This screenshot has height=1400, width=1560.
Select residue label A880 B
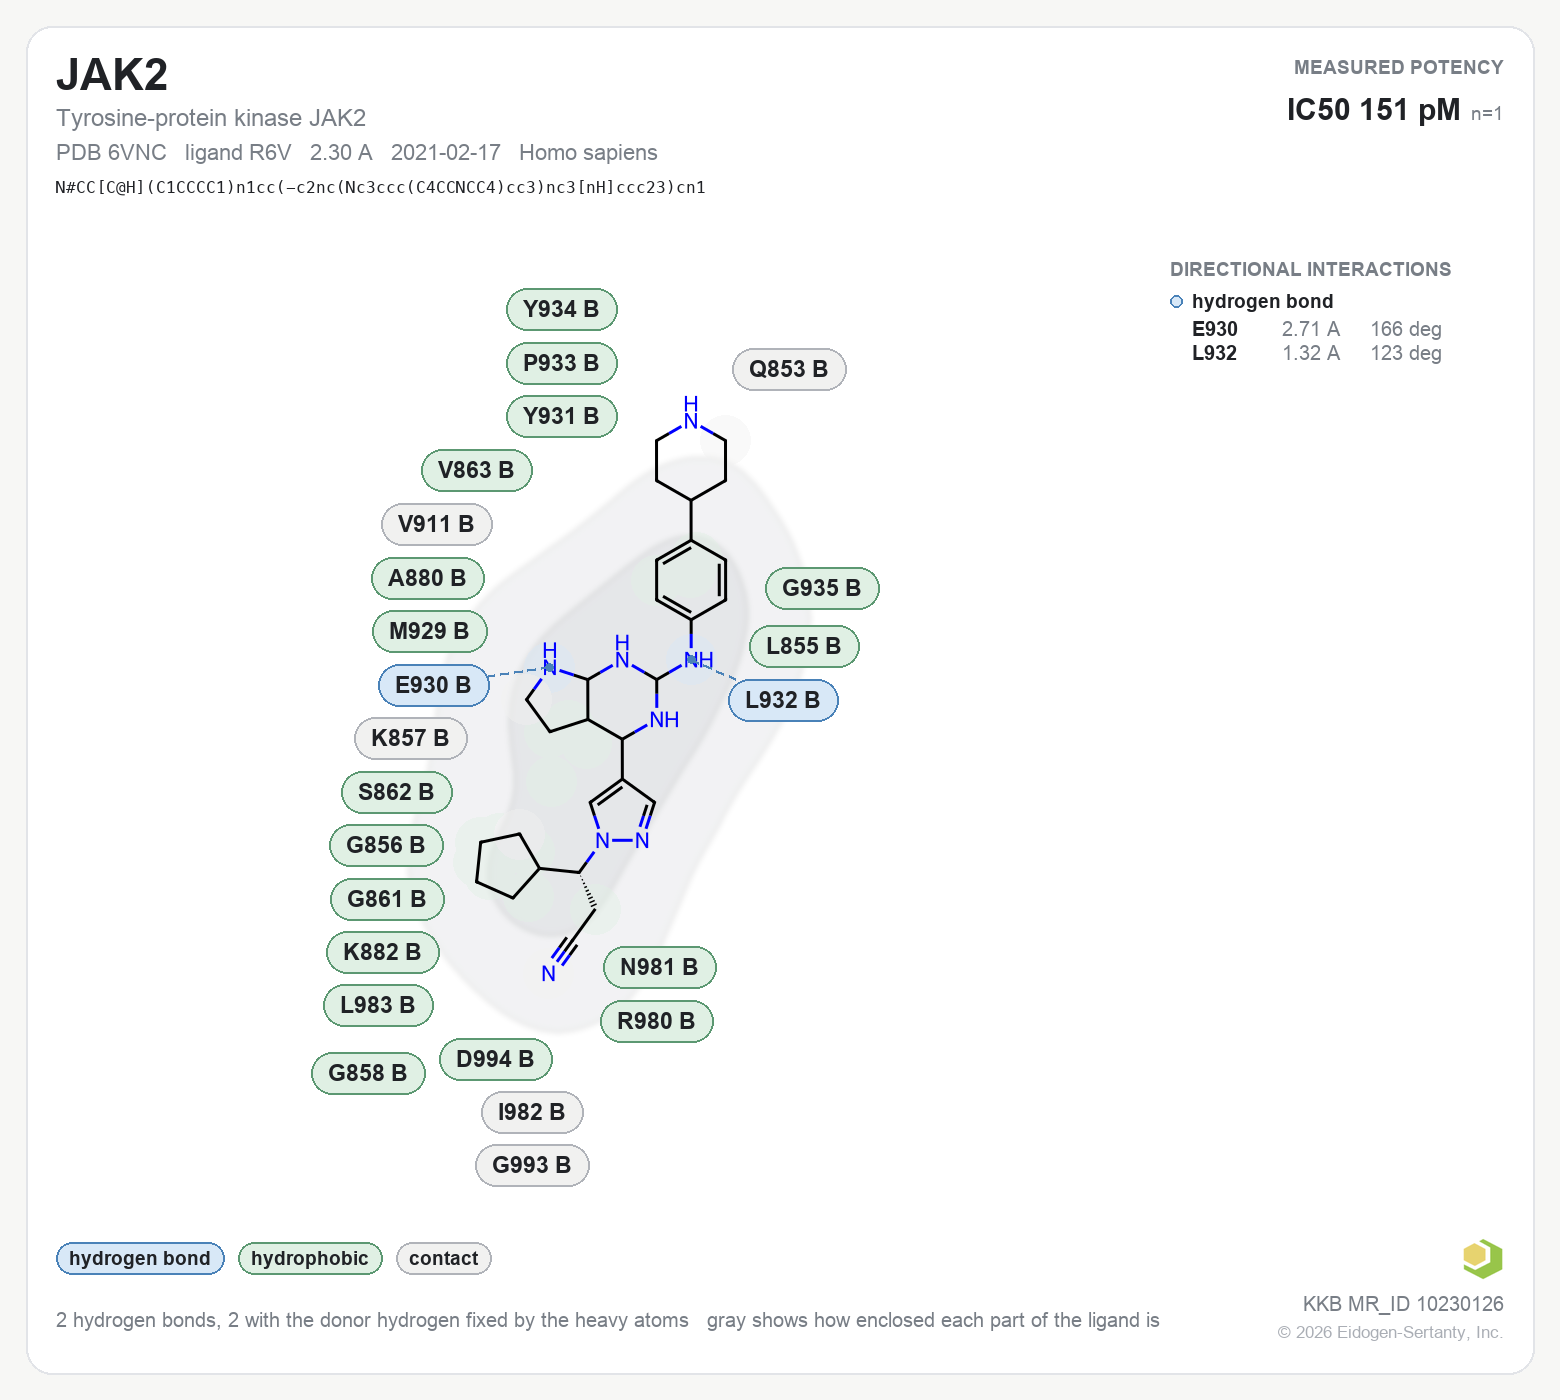point(427,578)
